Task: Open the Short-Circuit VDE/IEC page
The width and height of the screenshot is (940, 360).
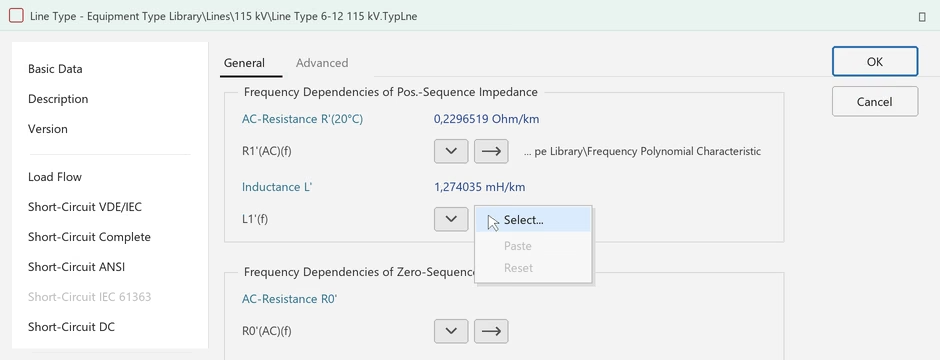Action: [x=85, y=207]
